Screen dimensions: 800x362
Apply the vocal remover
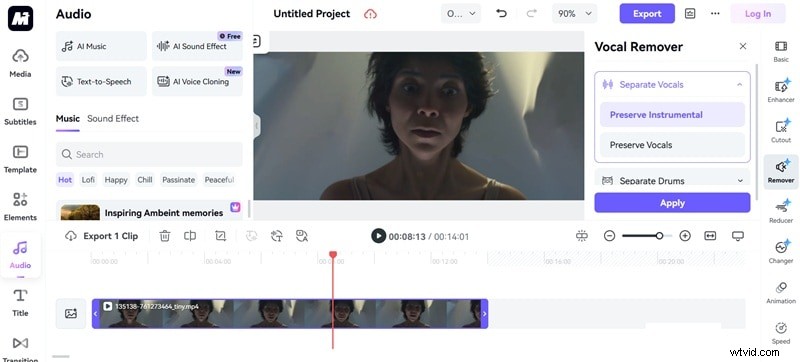[x=672, y=202]
